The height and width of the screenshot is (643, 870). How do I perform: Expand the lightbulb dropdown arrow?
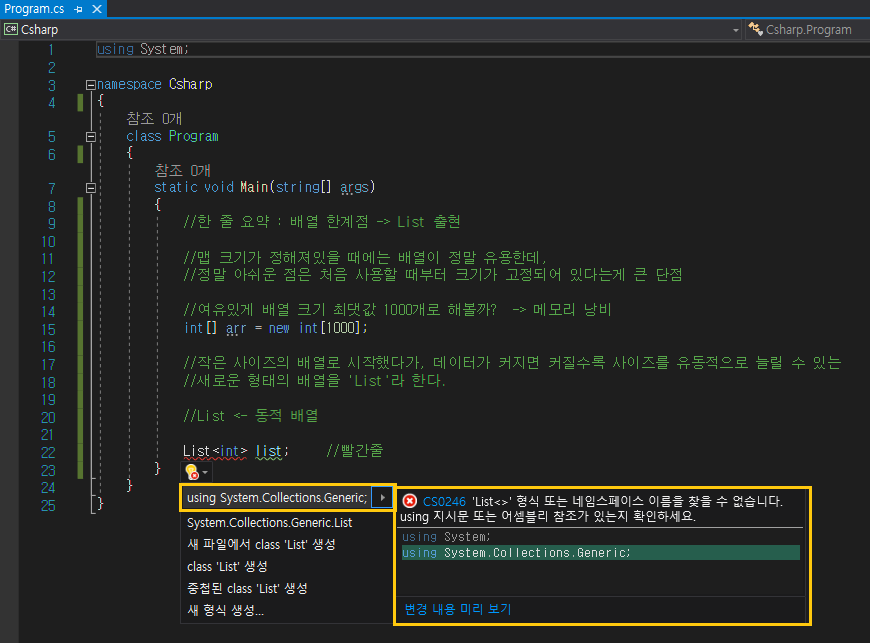[205, 473]
